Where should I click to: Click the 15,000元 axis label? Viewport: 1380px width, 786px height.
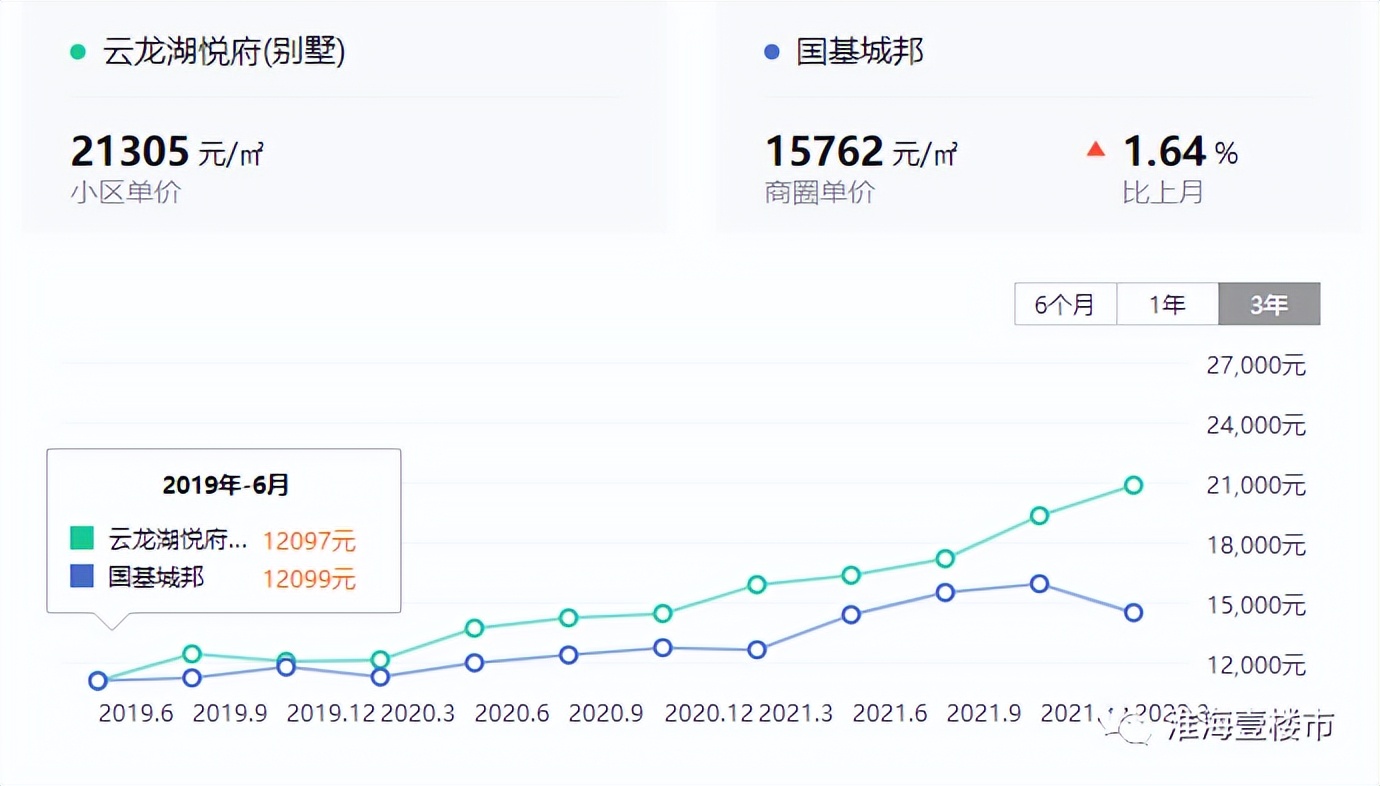click(1256, 606)
